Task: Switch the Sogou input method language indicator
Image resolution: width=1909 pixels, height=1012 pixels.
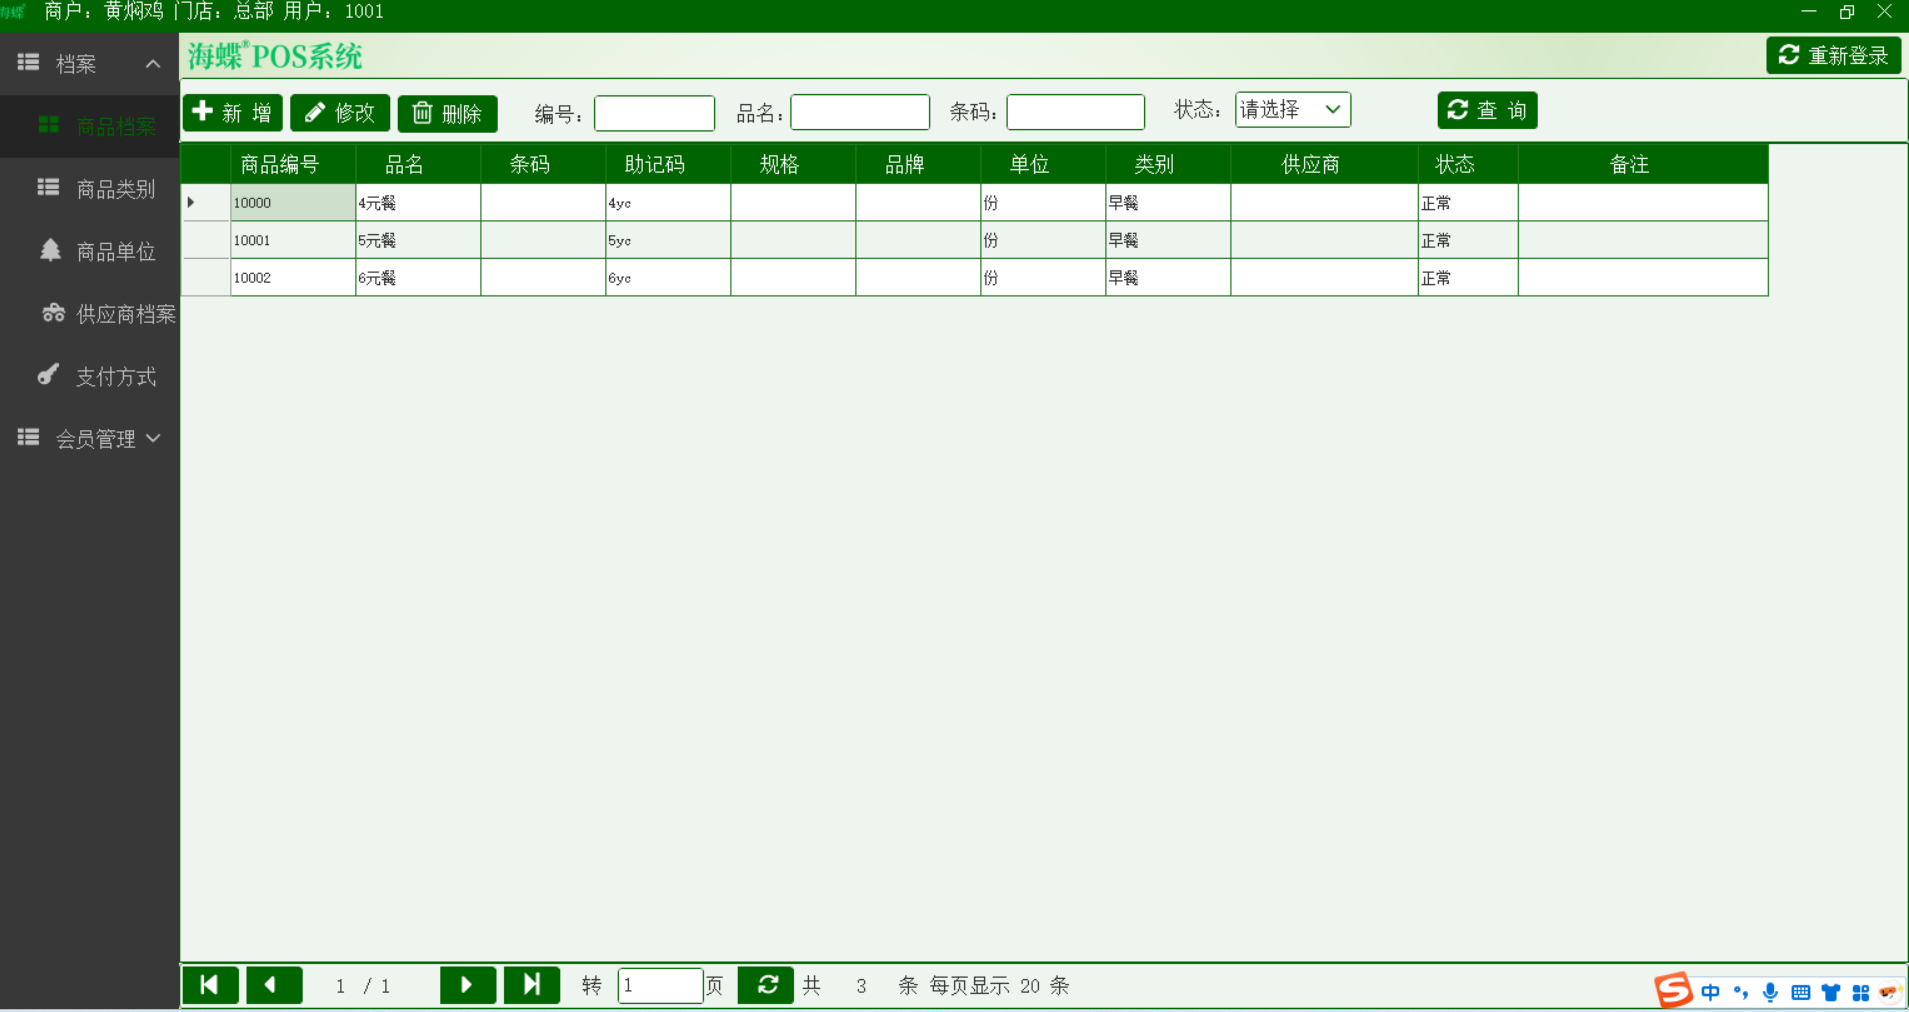Action: click(x=1710, y=992)
